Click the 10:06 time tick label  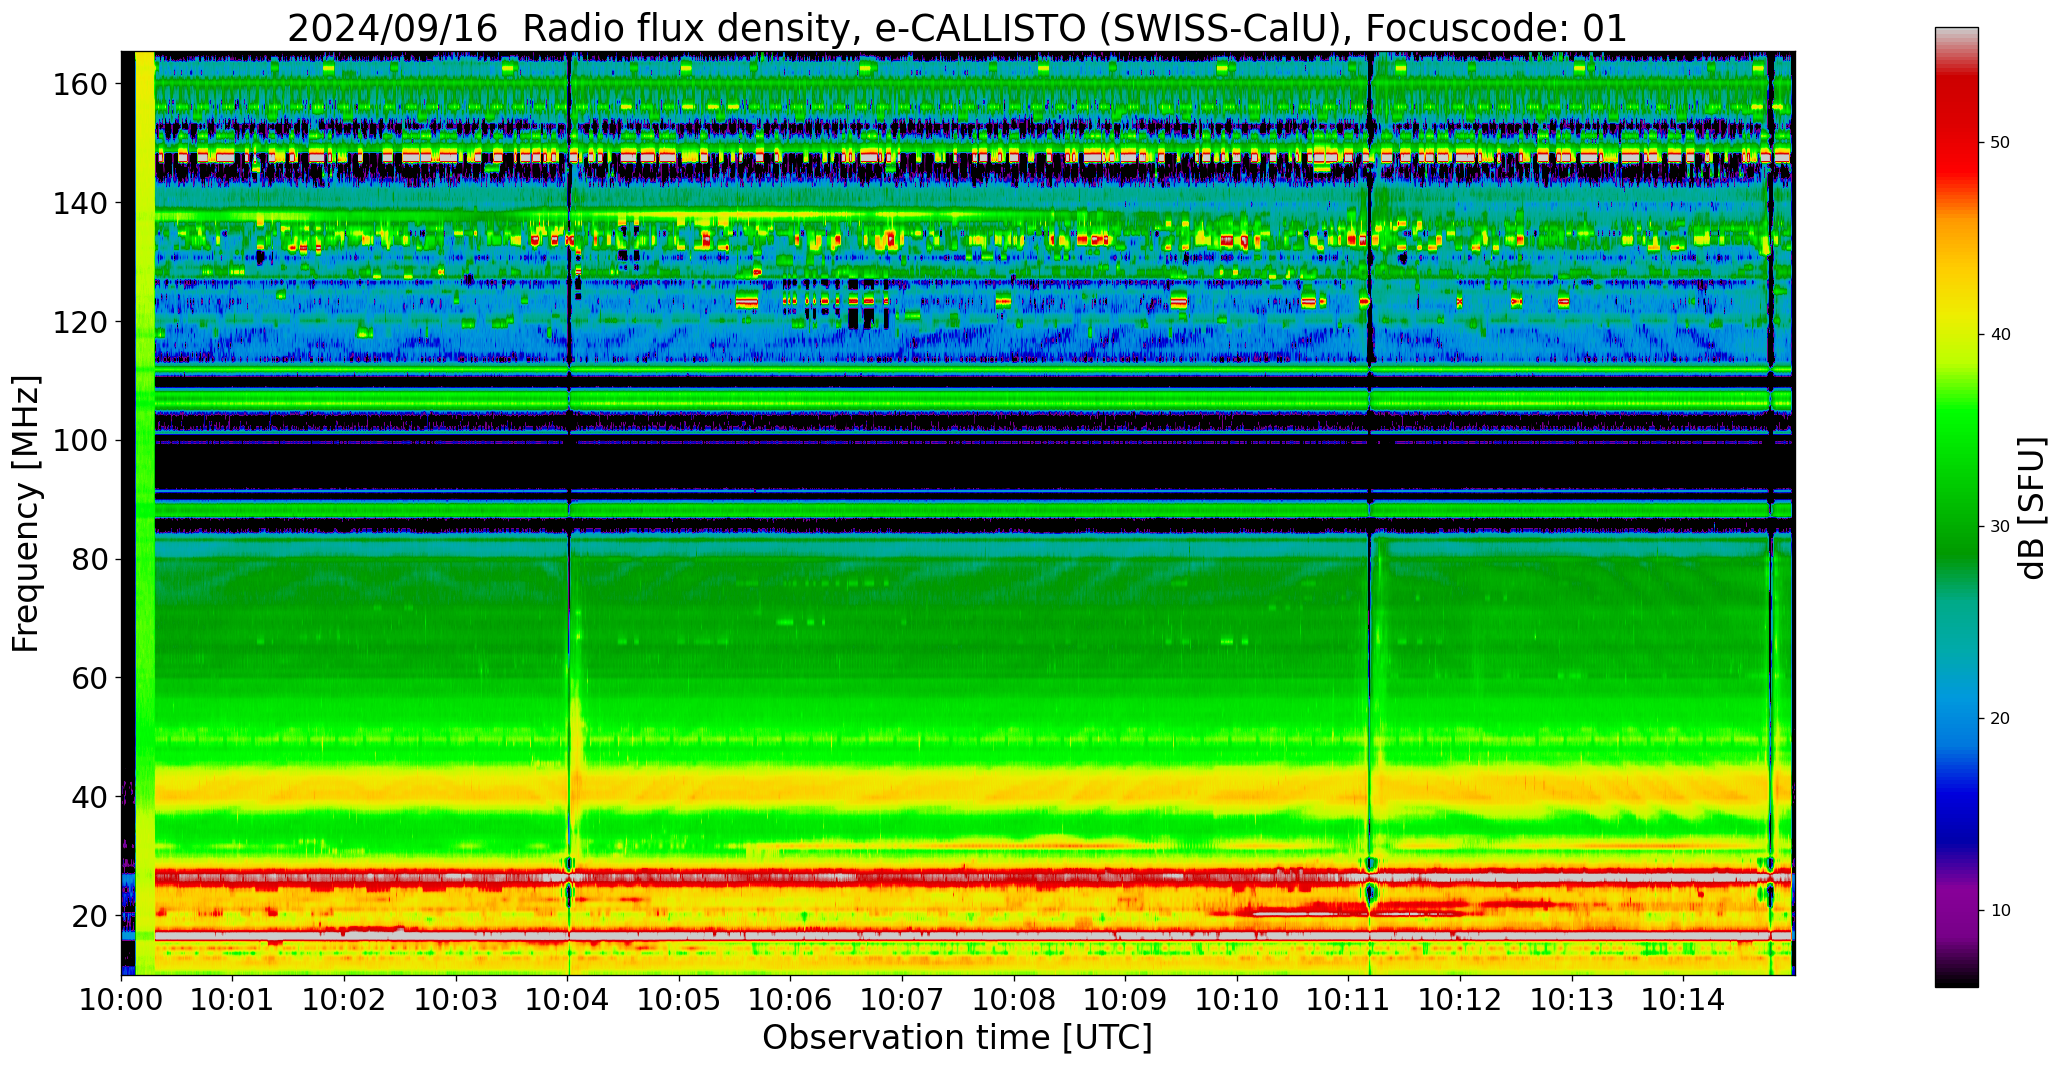point(791,999)
